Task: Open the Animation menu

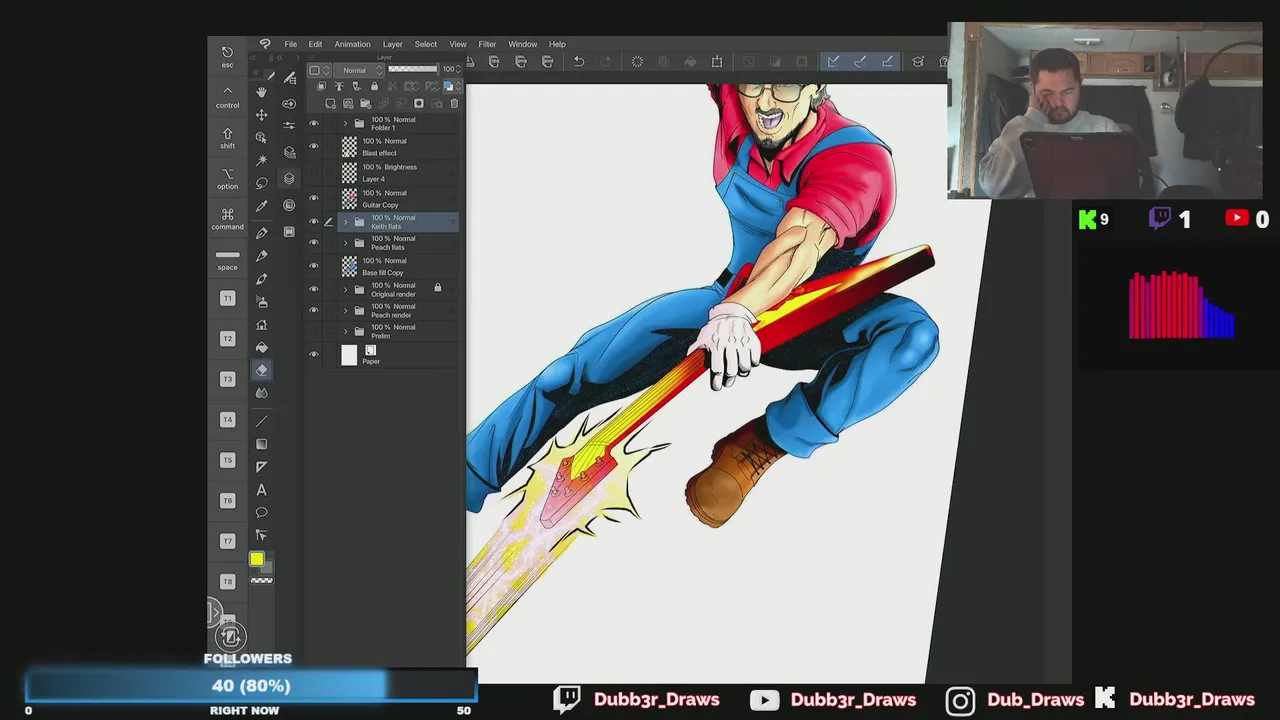Action: 352,44
